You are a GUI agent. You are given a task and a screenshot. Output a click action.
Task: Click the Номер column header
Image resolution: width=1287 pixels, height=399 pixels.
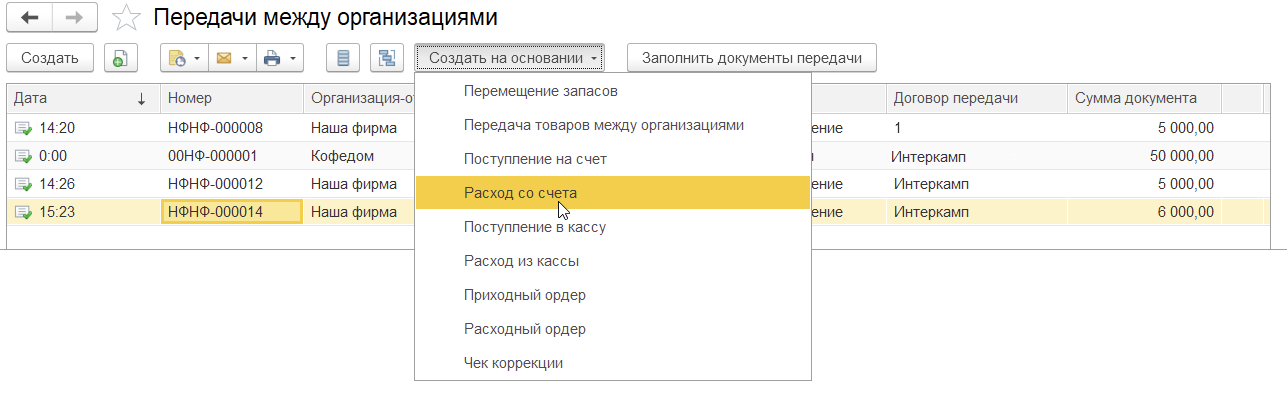[x=232, y=98]
